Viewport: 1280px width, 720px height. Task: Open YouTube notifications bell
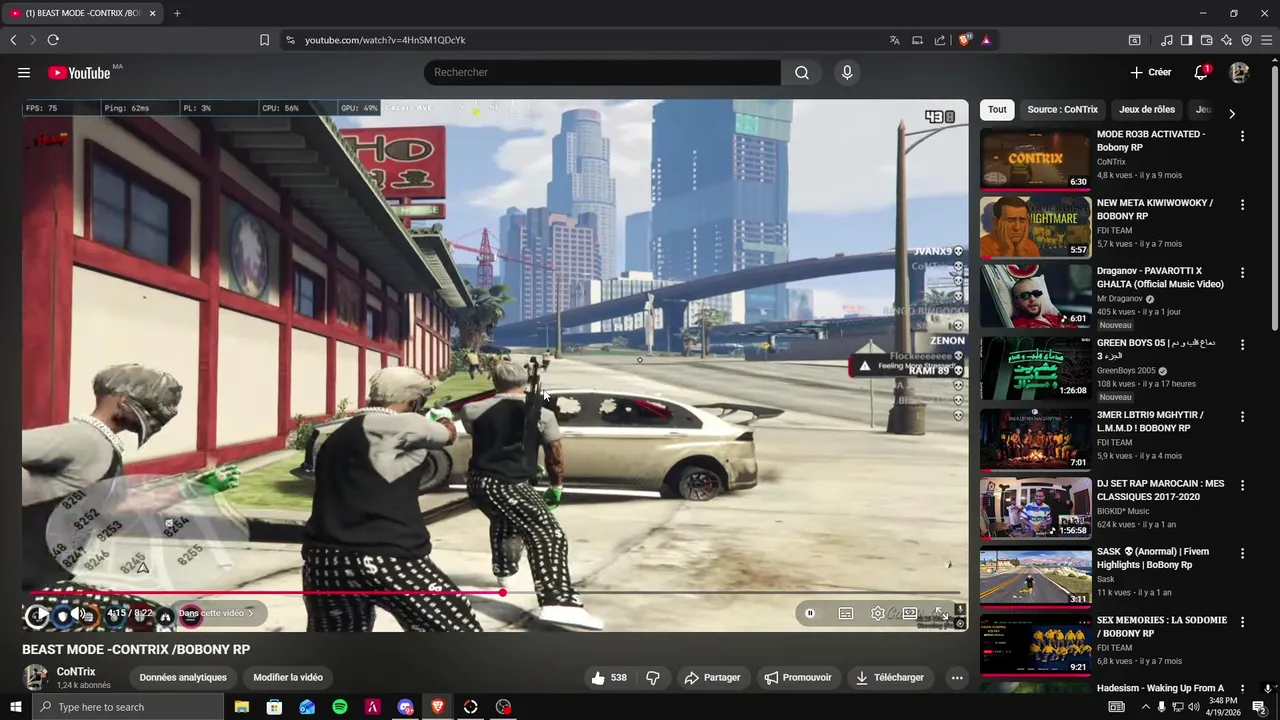pos(1201,72)
